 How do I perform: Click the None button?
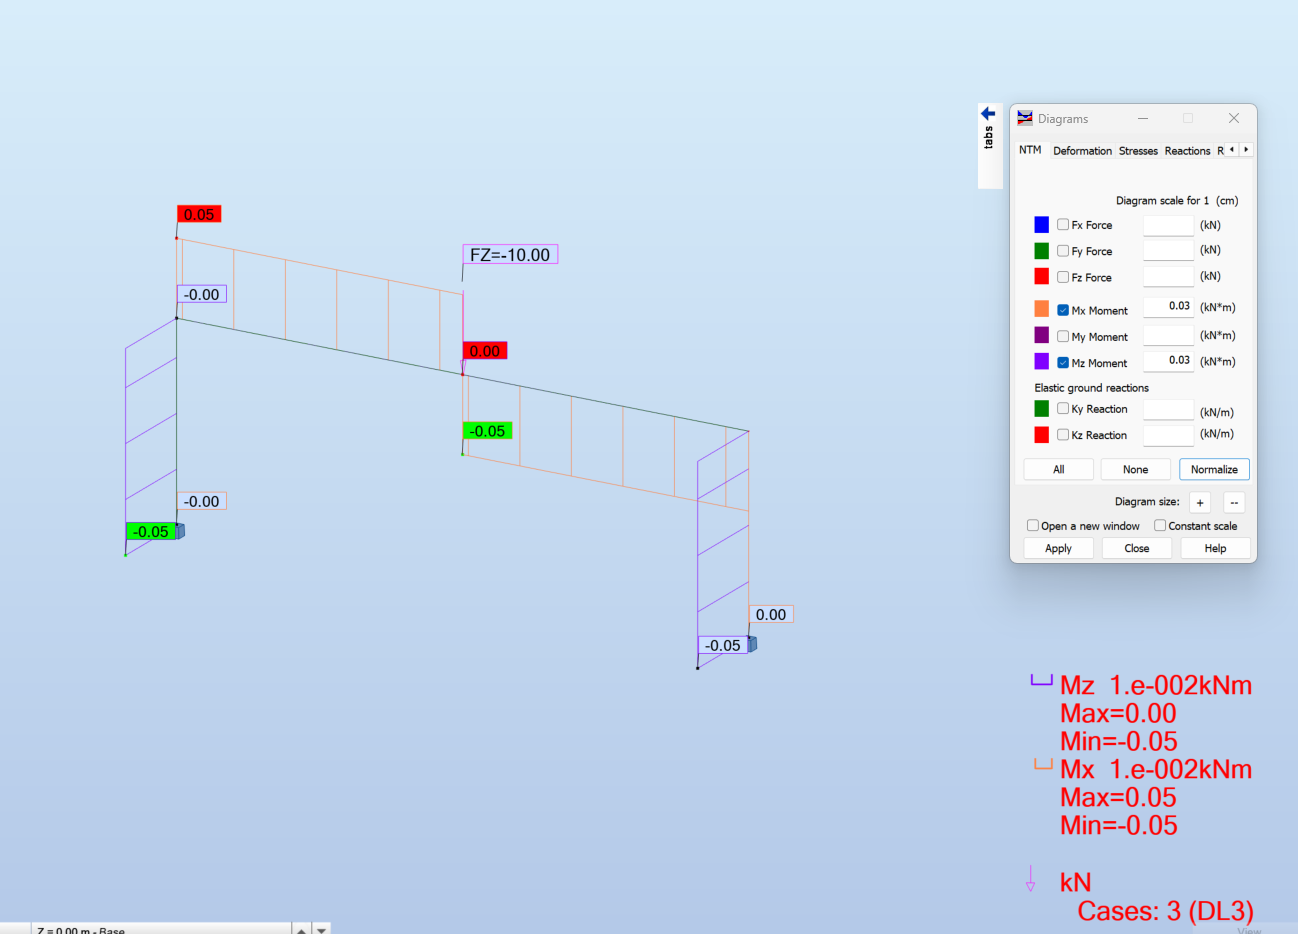click(x=1135, y=469)
